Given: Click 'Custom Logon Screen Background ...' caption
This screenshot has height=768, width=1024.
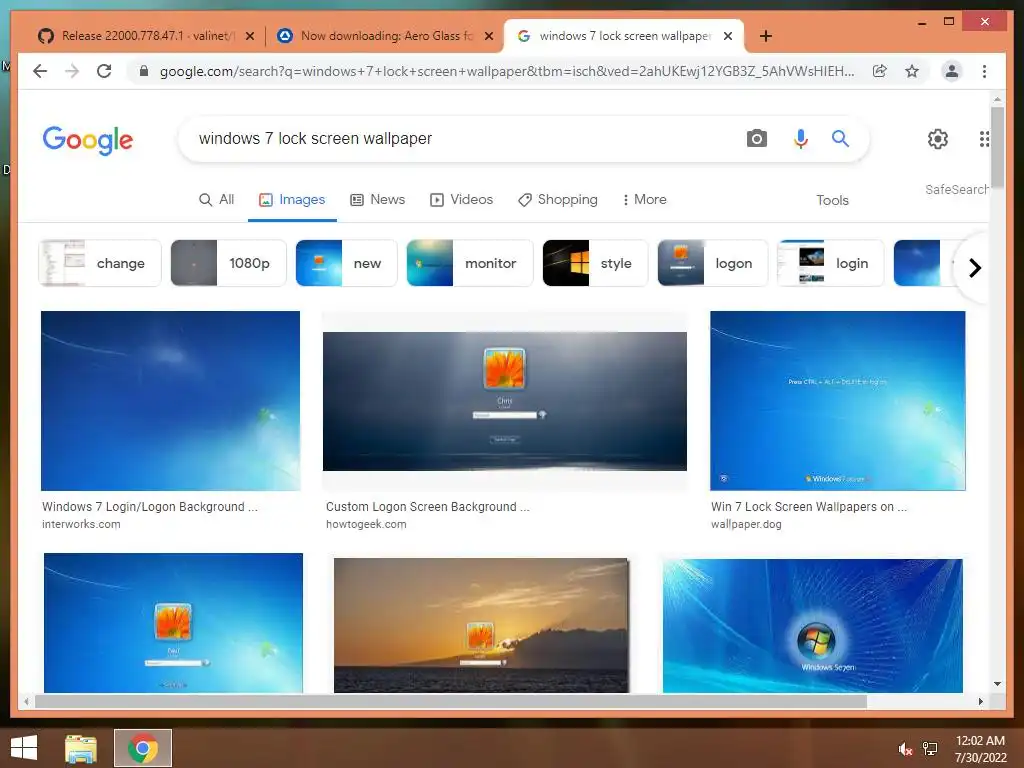Looking at the screenshot, I should coord(428,507).
